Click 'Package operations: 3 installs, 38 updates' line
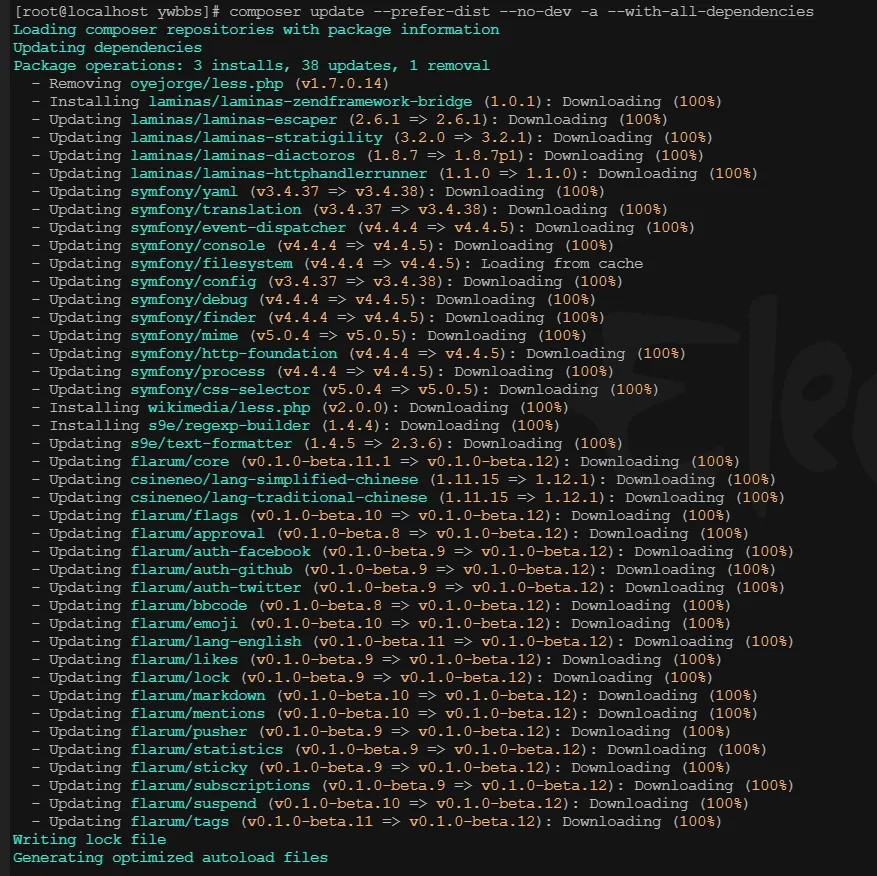 click(x=251, y=65)
